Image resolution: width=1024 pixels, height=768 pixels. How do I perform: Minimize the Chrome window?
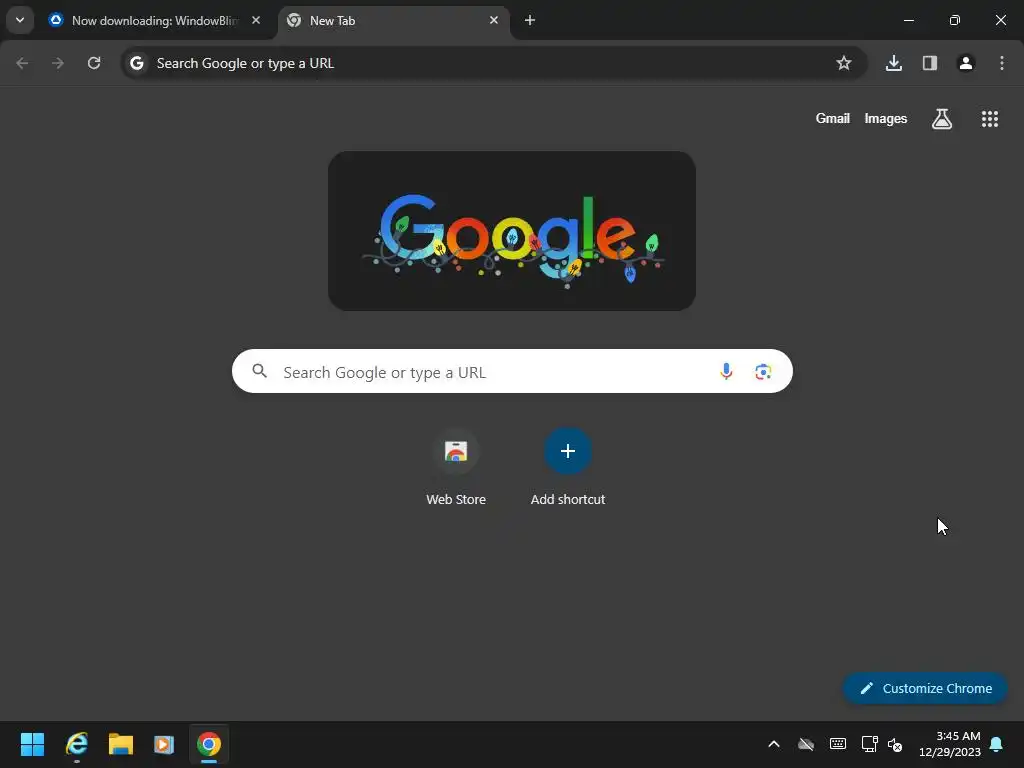[908, 20]
